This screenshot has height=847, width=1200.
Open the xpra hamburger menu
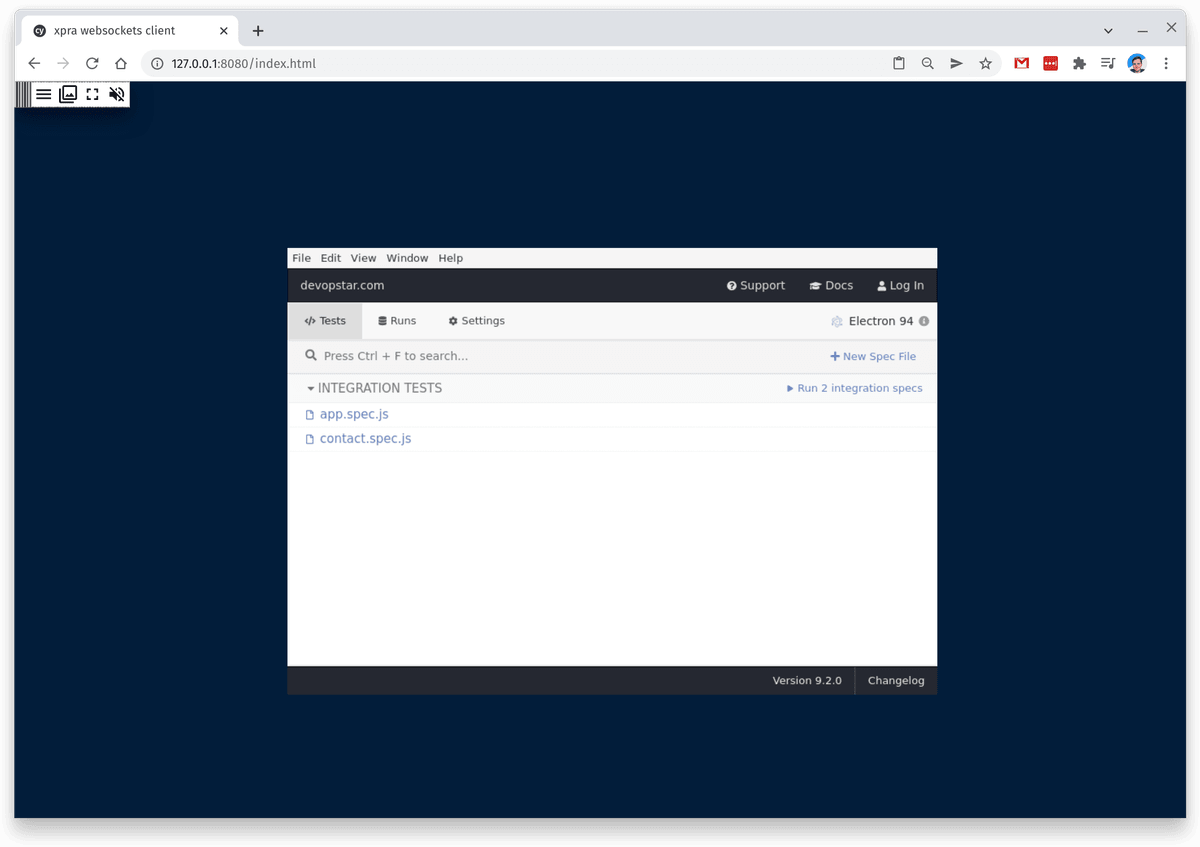(x=43, y=94)
